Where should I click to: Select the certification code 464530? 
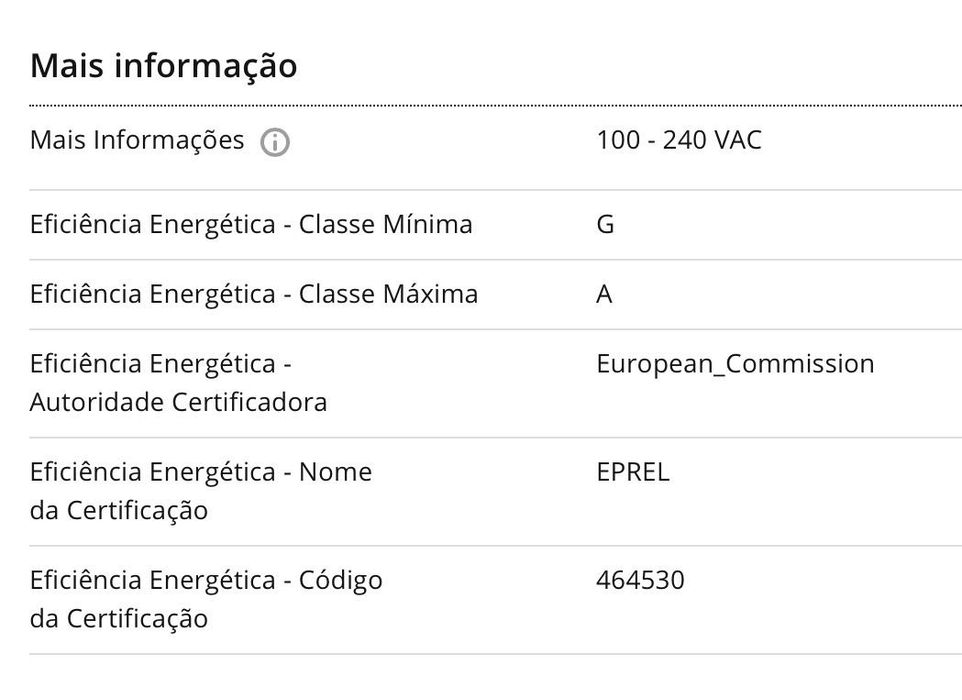tap(640, 580)
